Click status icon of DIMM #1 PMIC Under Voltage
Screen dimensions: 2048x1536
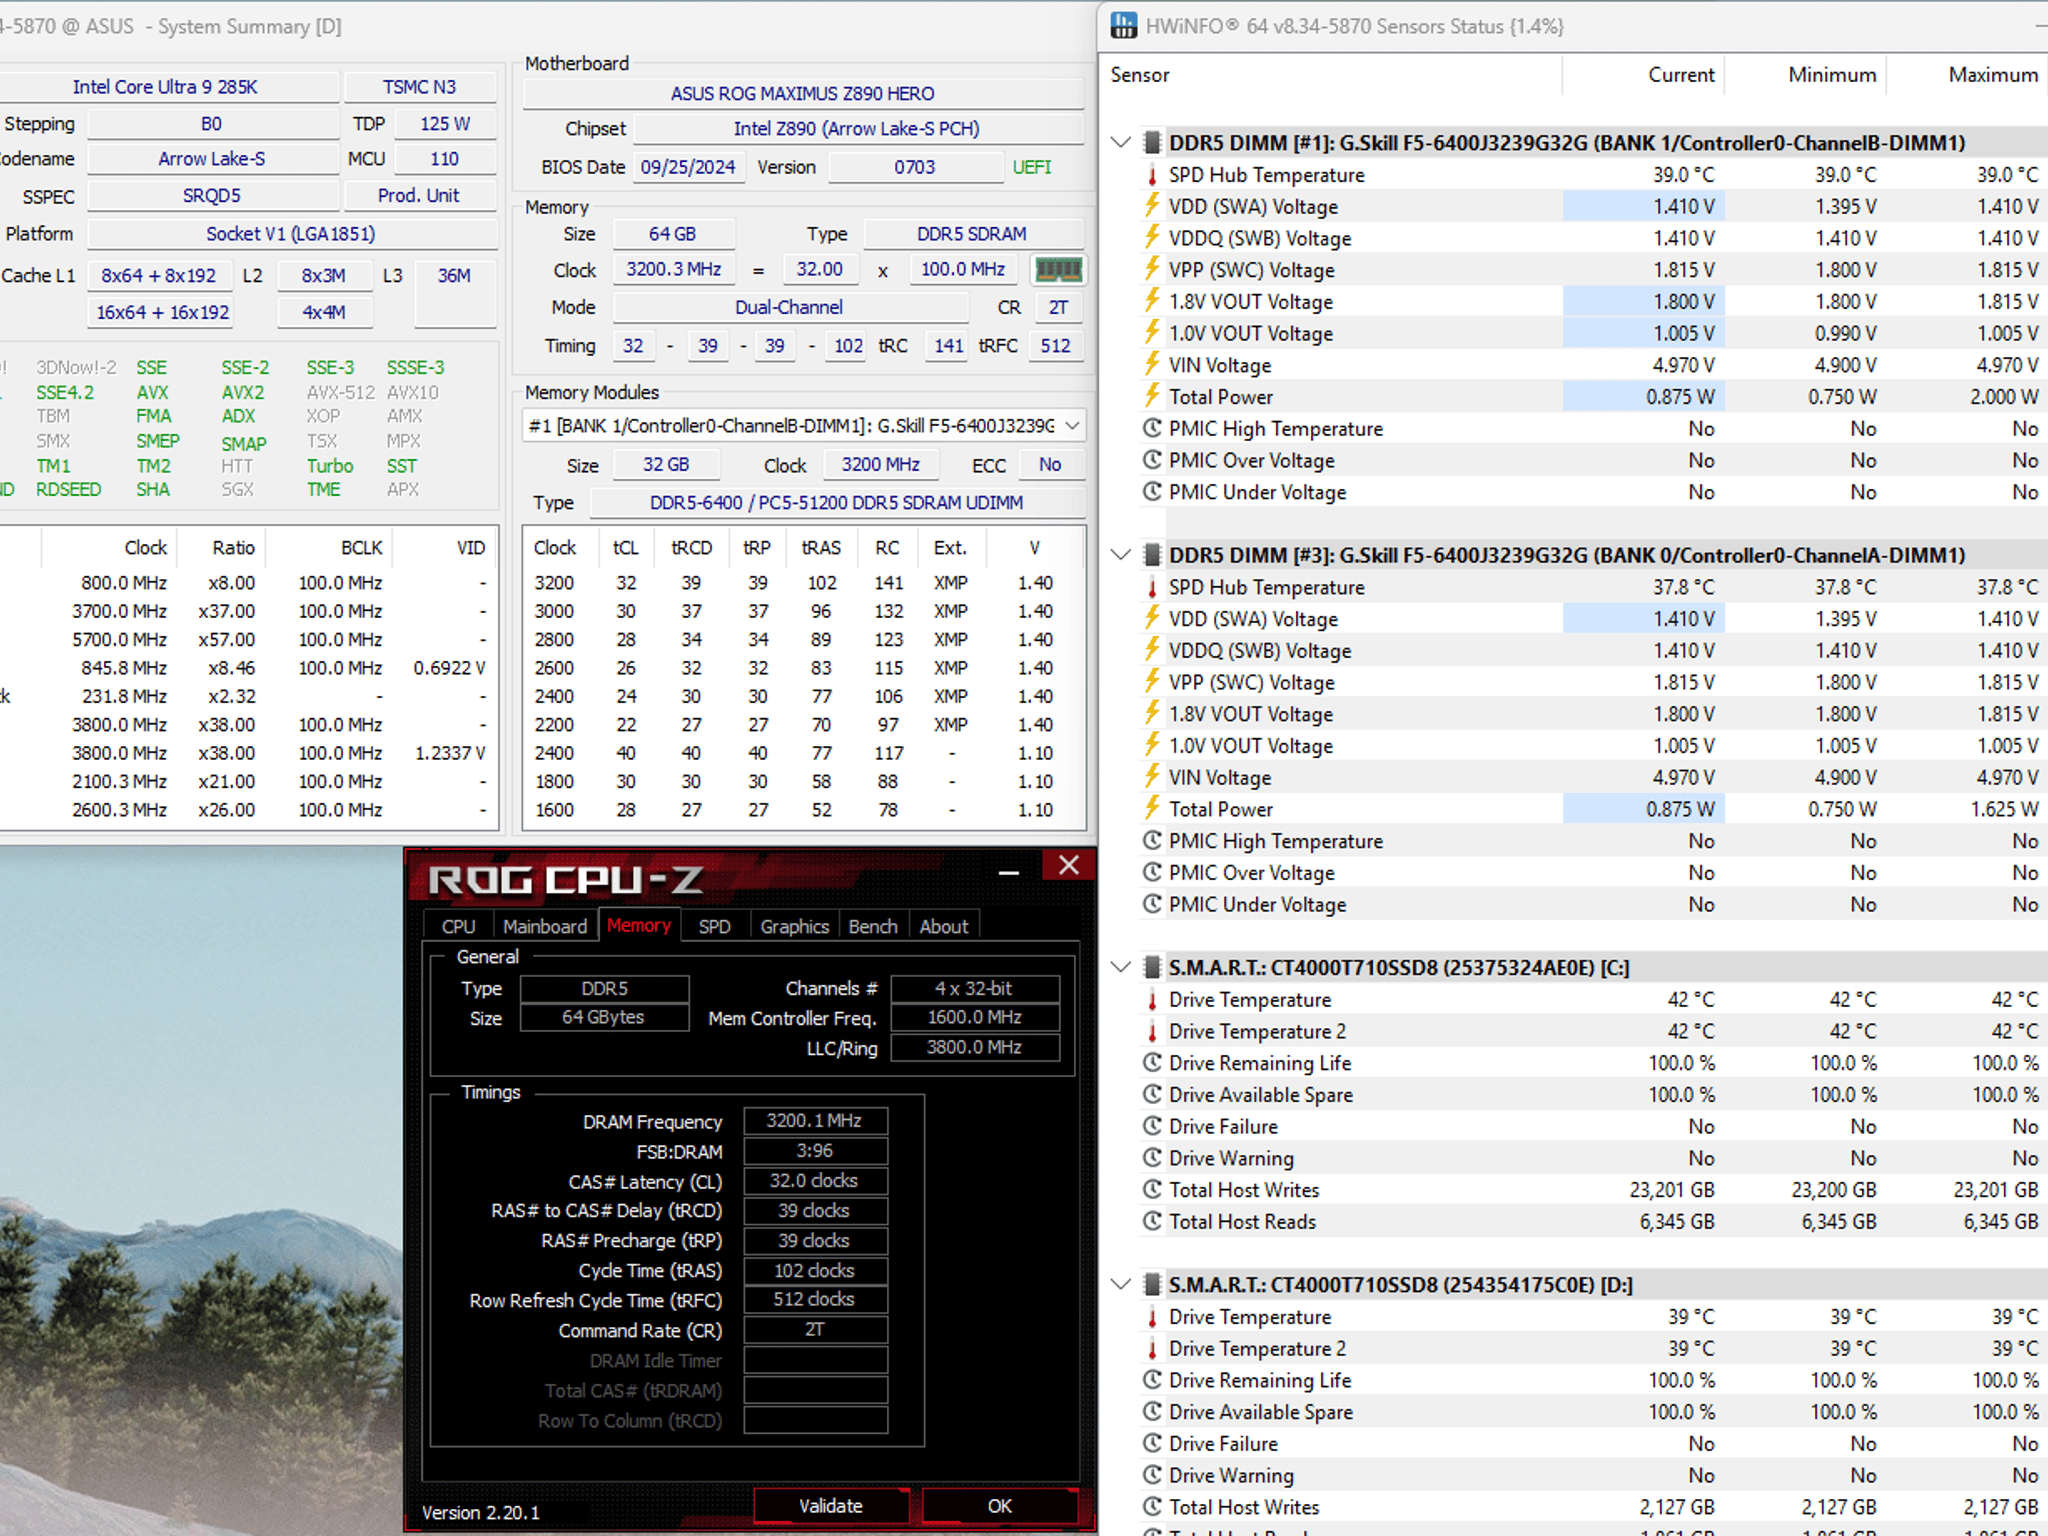coord(1152,492)
